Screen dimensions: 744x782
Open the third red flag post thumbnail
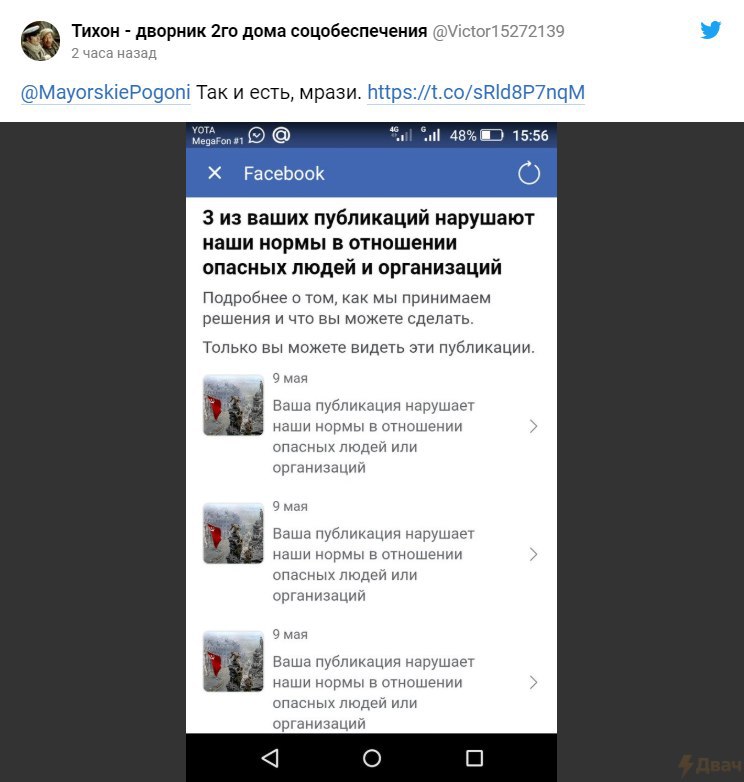[x=233, y=661]
